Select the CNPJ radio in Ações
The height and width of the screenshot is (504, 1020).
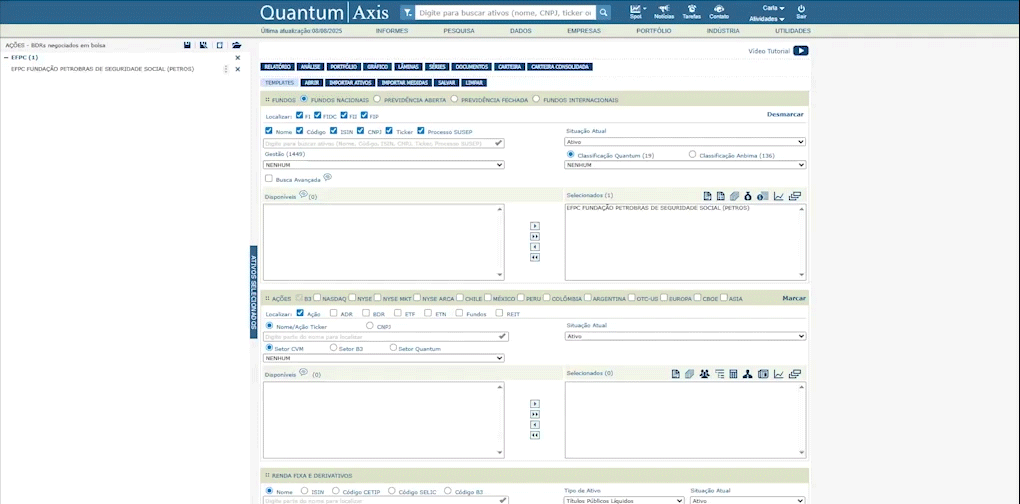370,325
